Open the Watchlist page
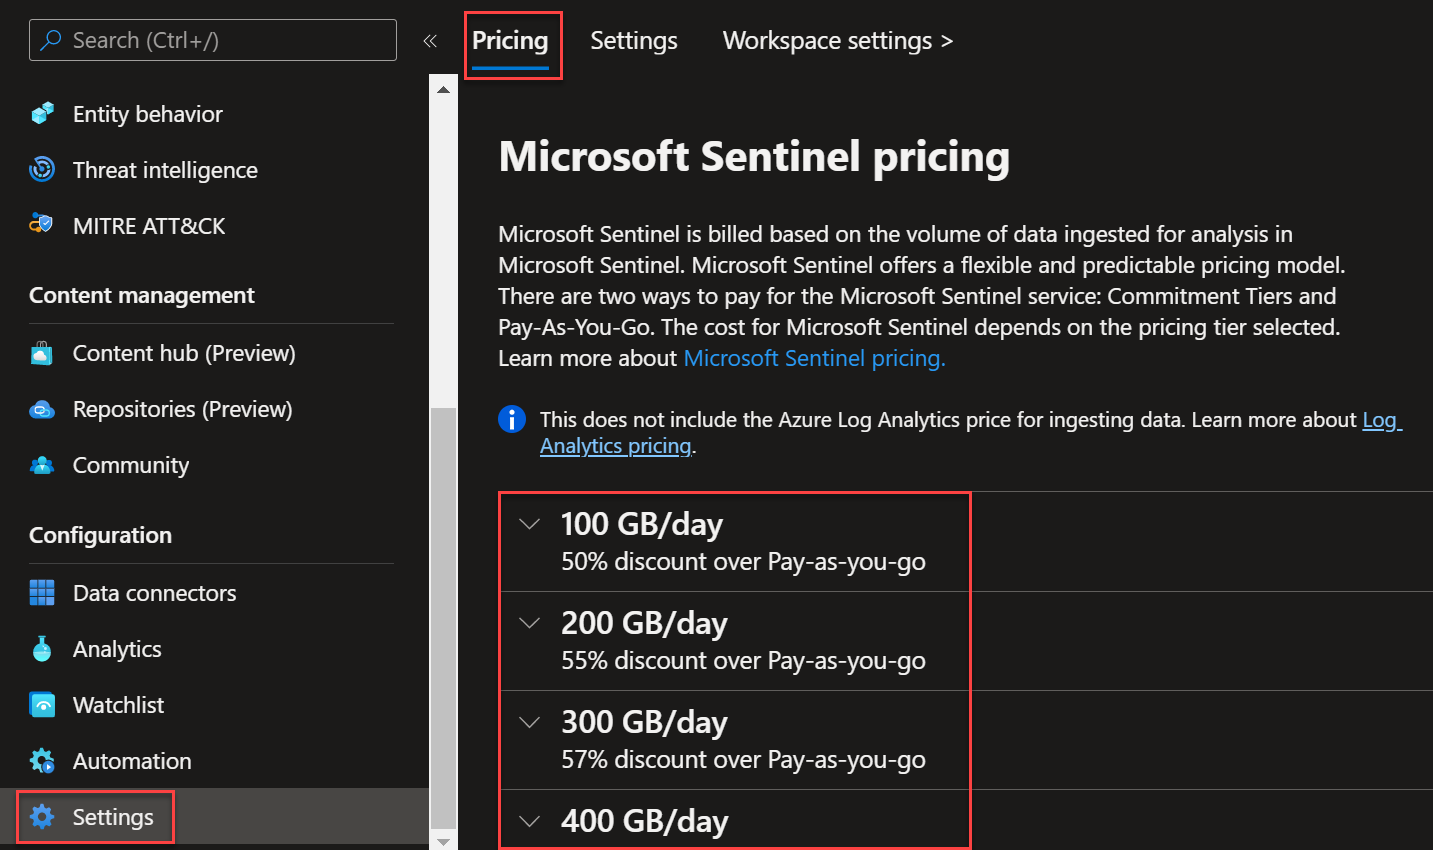Image resolution: width=1433 pixels, height=850 pixels. coord(117,704)
